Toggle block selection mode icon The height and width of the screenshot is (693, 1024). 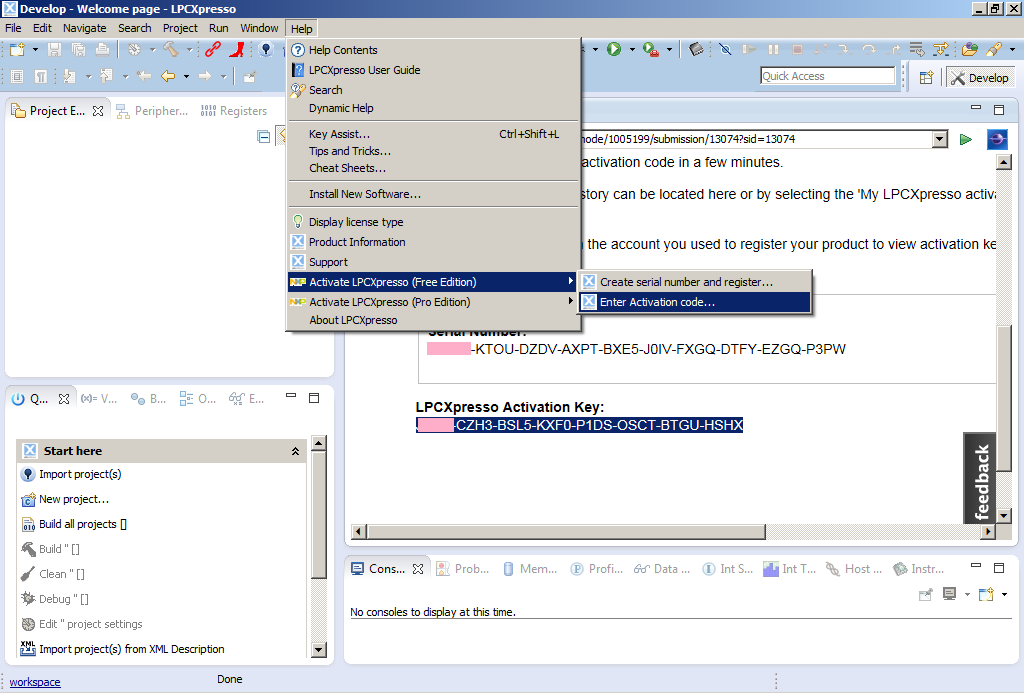[17, 76]
